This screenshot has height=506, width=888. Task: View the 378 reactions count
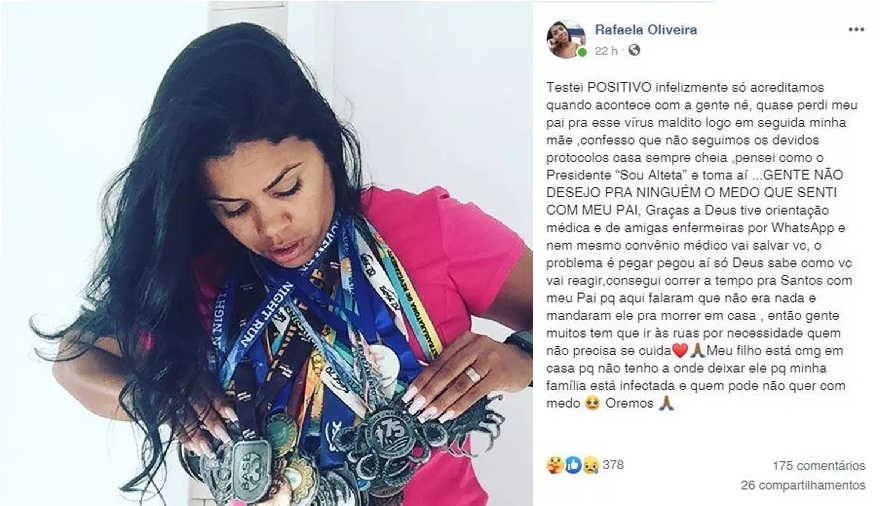613,465
